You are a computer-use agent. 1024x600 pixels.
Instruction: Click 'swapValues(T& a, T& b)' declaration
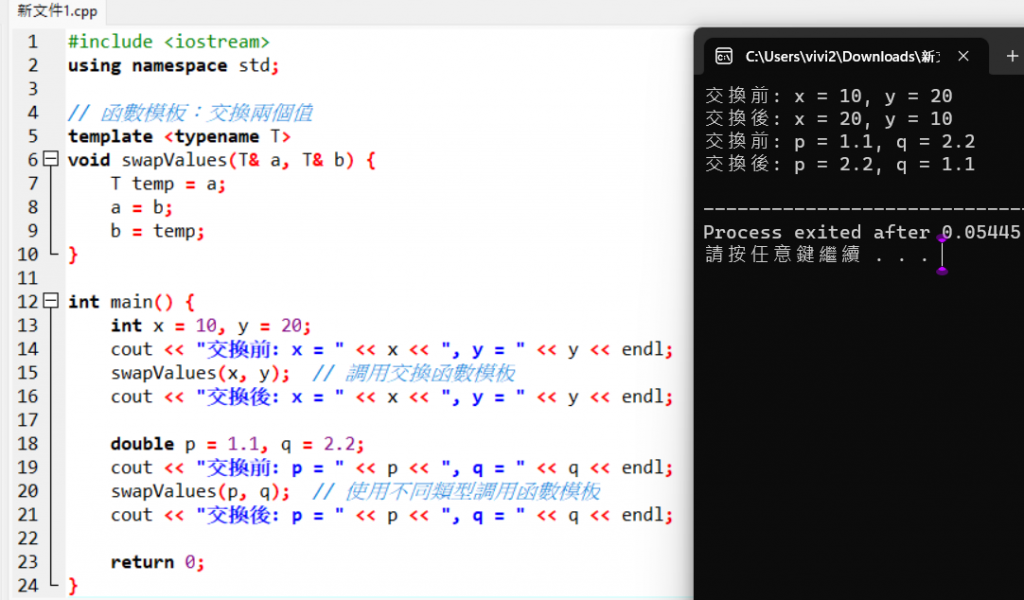click(x=238, y=160)
